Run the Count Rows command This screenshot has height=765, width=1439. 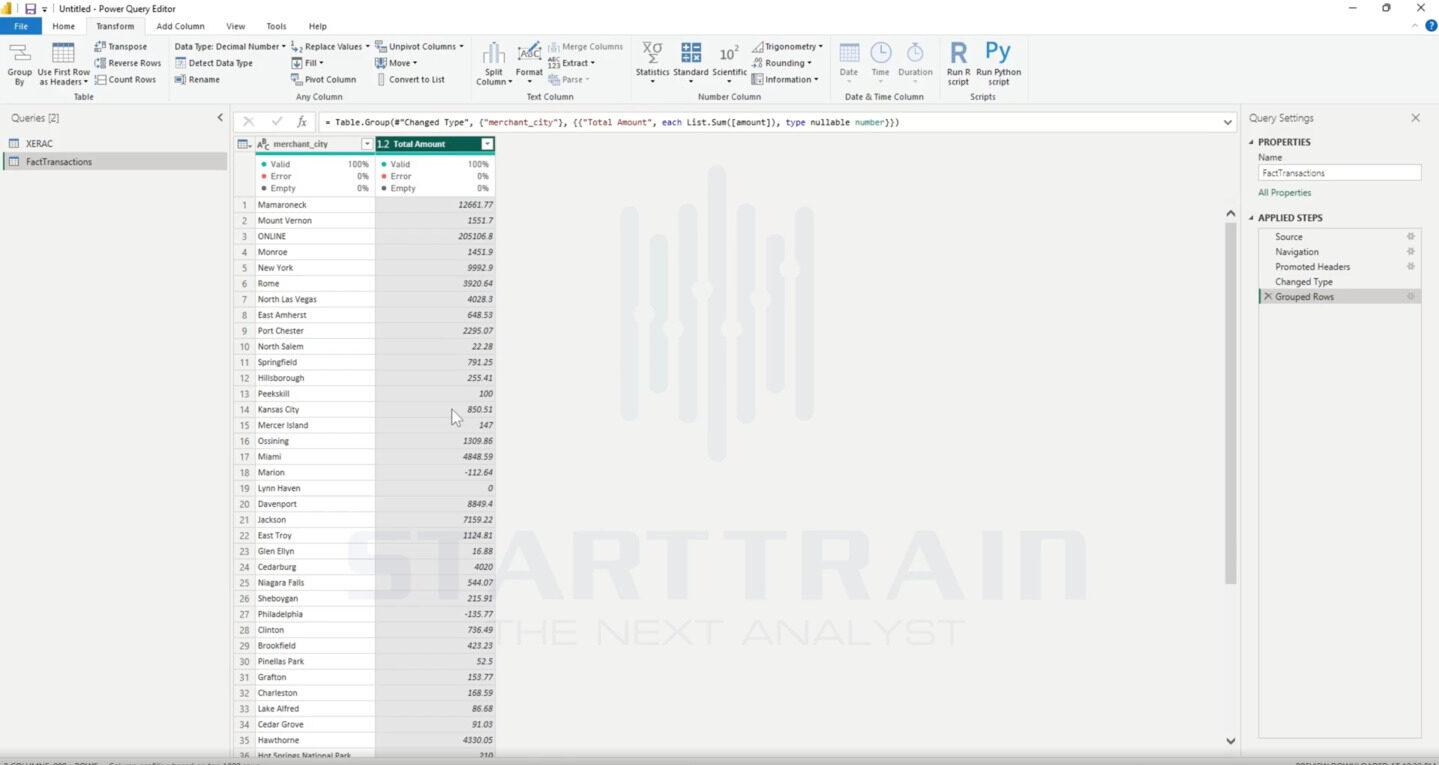(x=126, y=80)
